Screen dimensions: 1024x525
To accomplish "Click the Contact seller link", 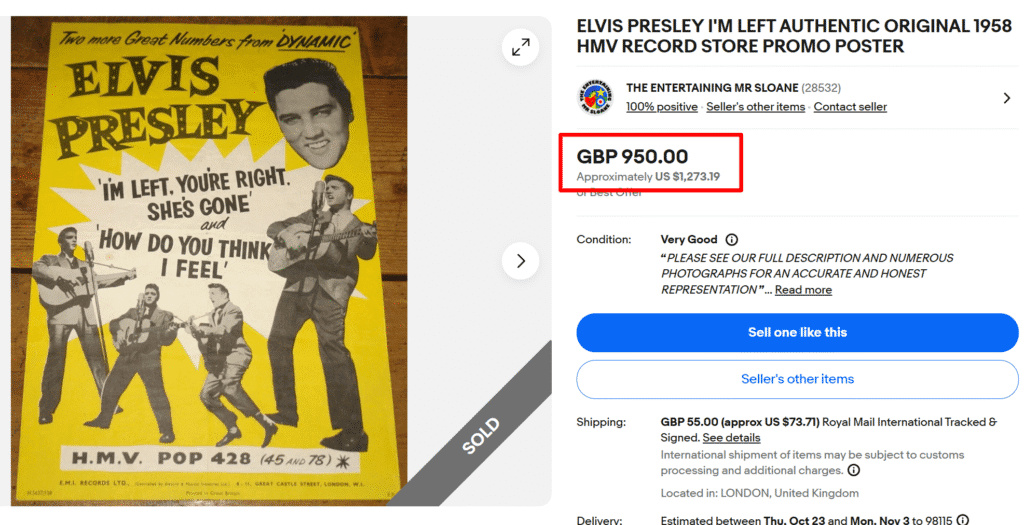I will point(850,107).
